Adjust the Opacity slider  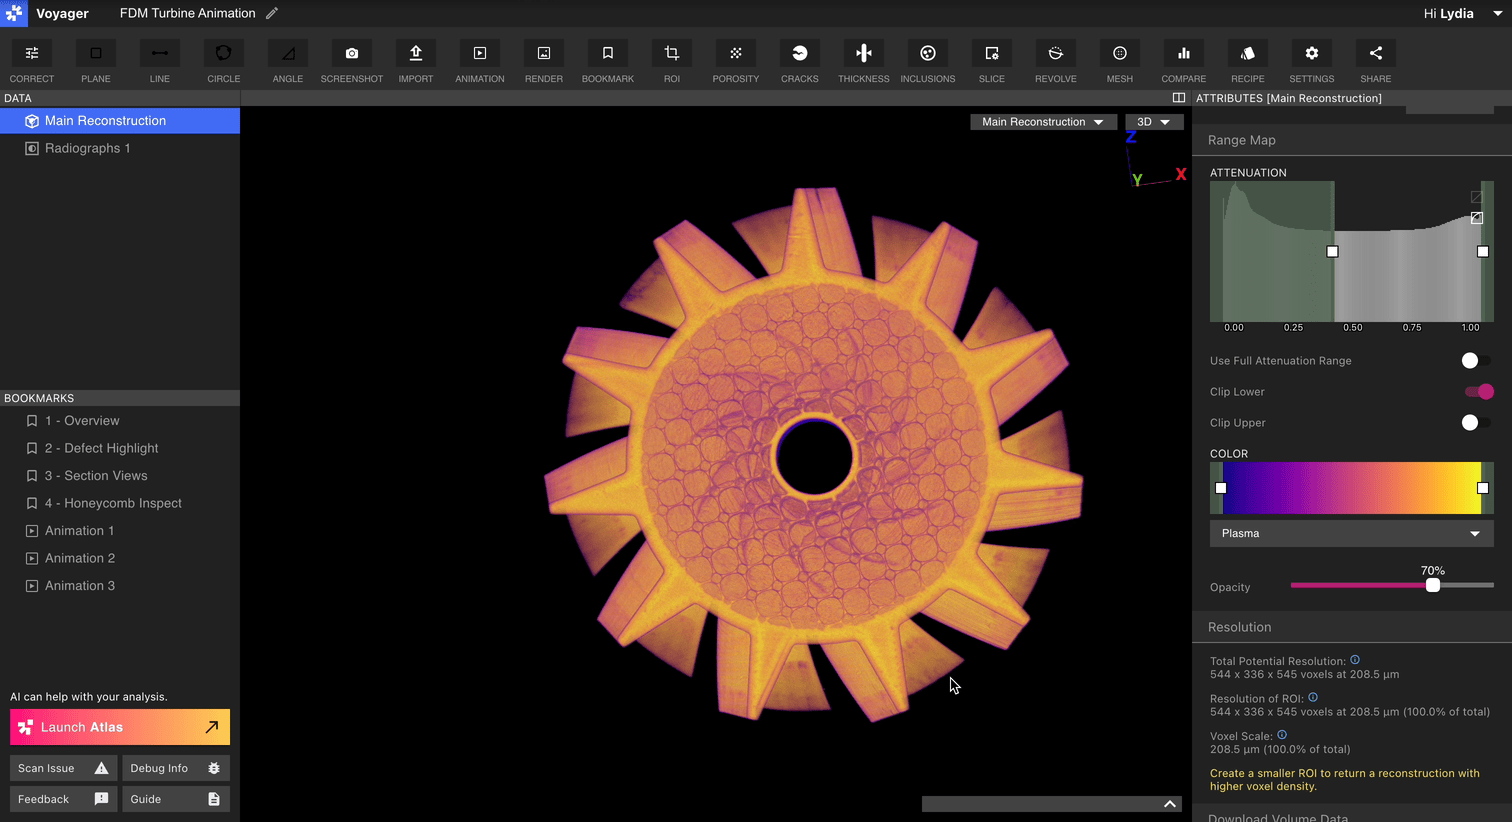1432,585
